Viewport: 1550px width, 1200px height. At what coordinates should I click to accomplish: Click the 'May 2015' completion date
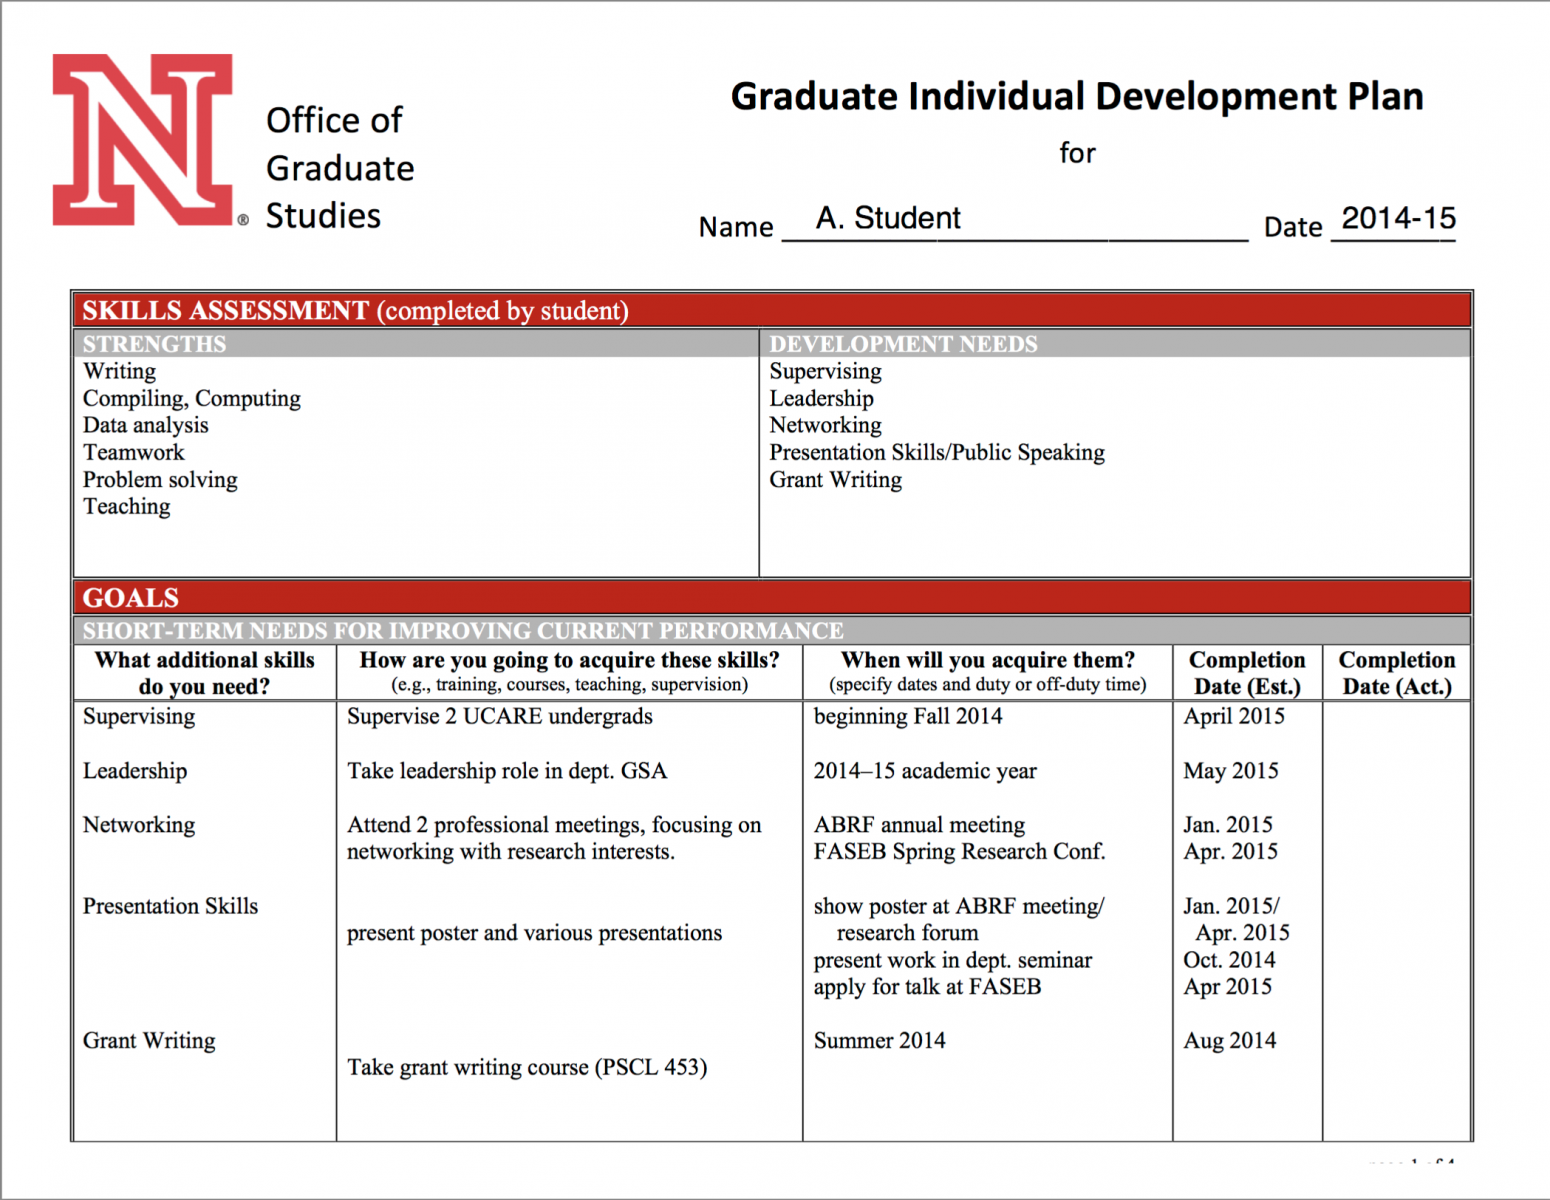pyautogui.click(x=1231, y=771)
